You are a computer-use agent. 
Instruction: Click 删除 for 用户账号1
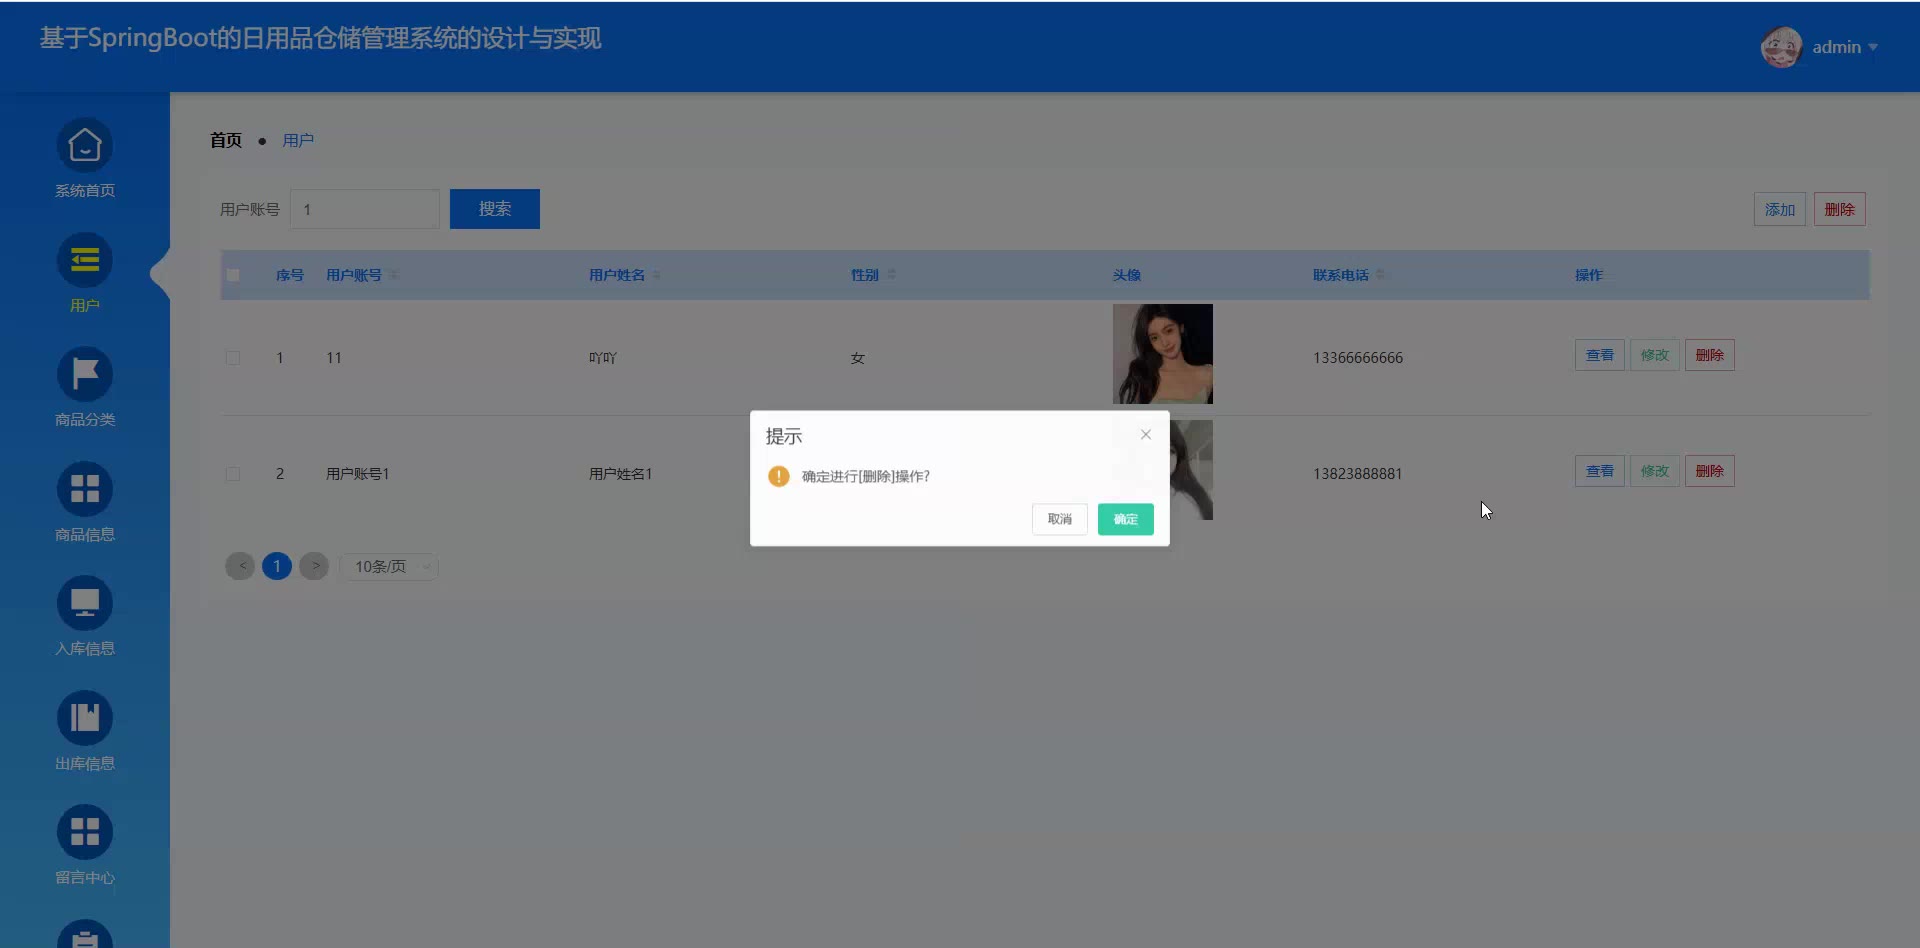(1710, 471)
